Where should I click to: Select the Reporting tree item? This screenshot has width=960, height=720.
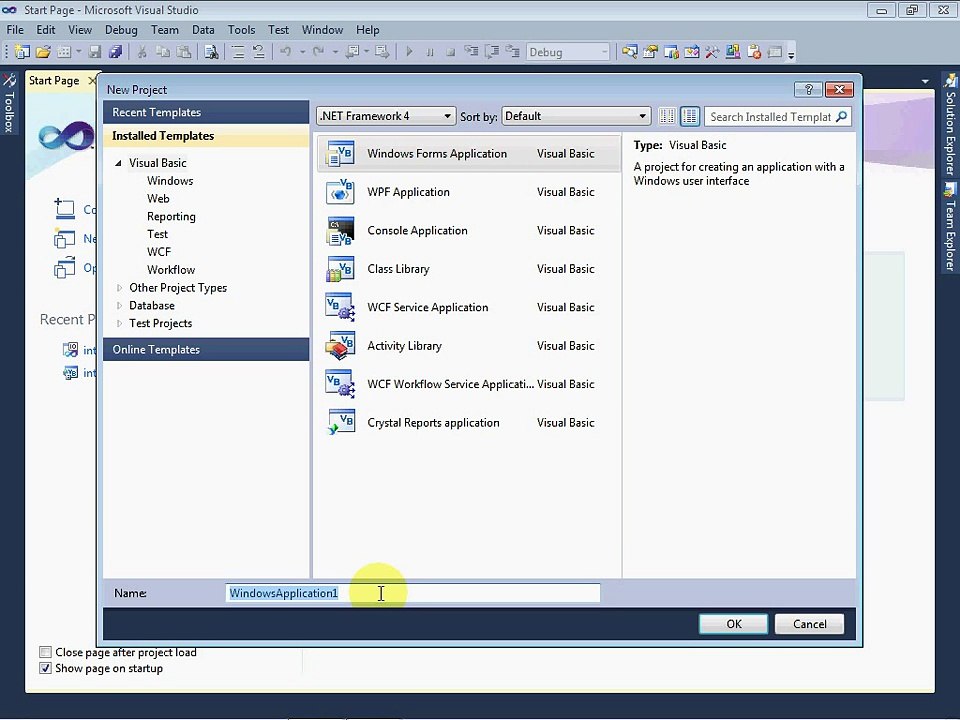pyautogui.click(x=171, y=216)
